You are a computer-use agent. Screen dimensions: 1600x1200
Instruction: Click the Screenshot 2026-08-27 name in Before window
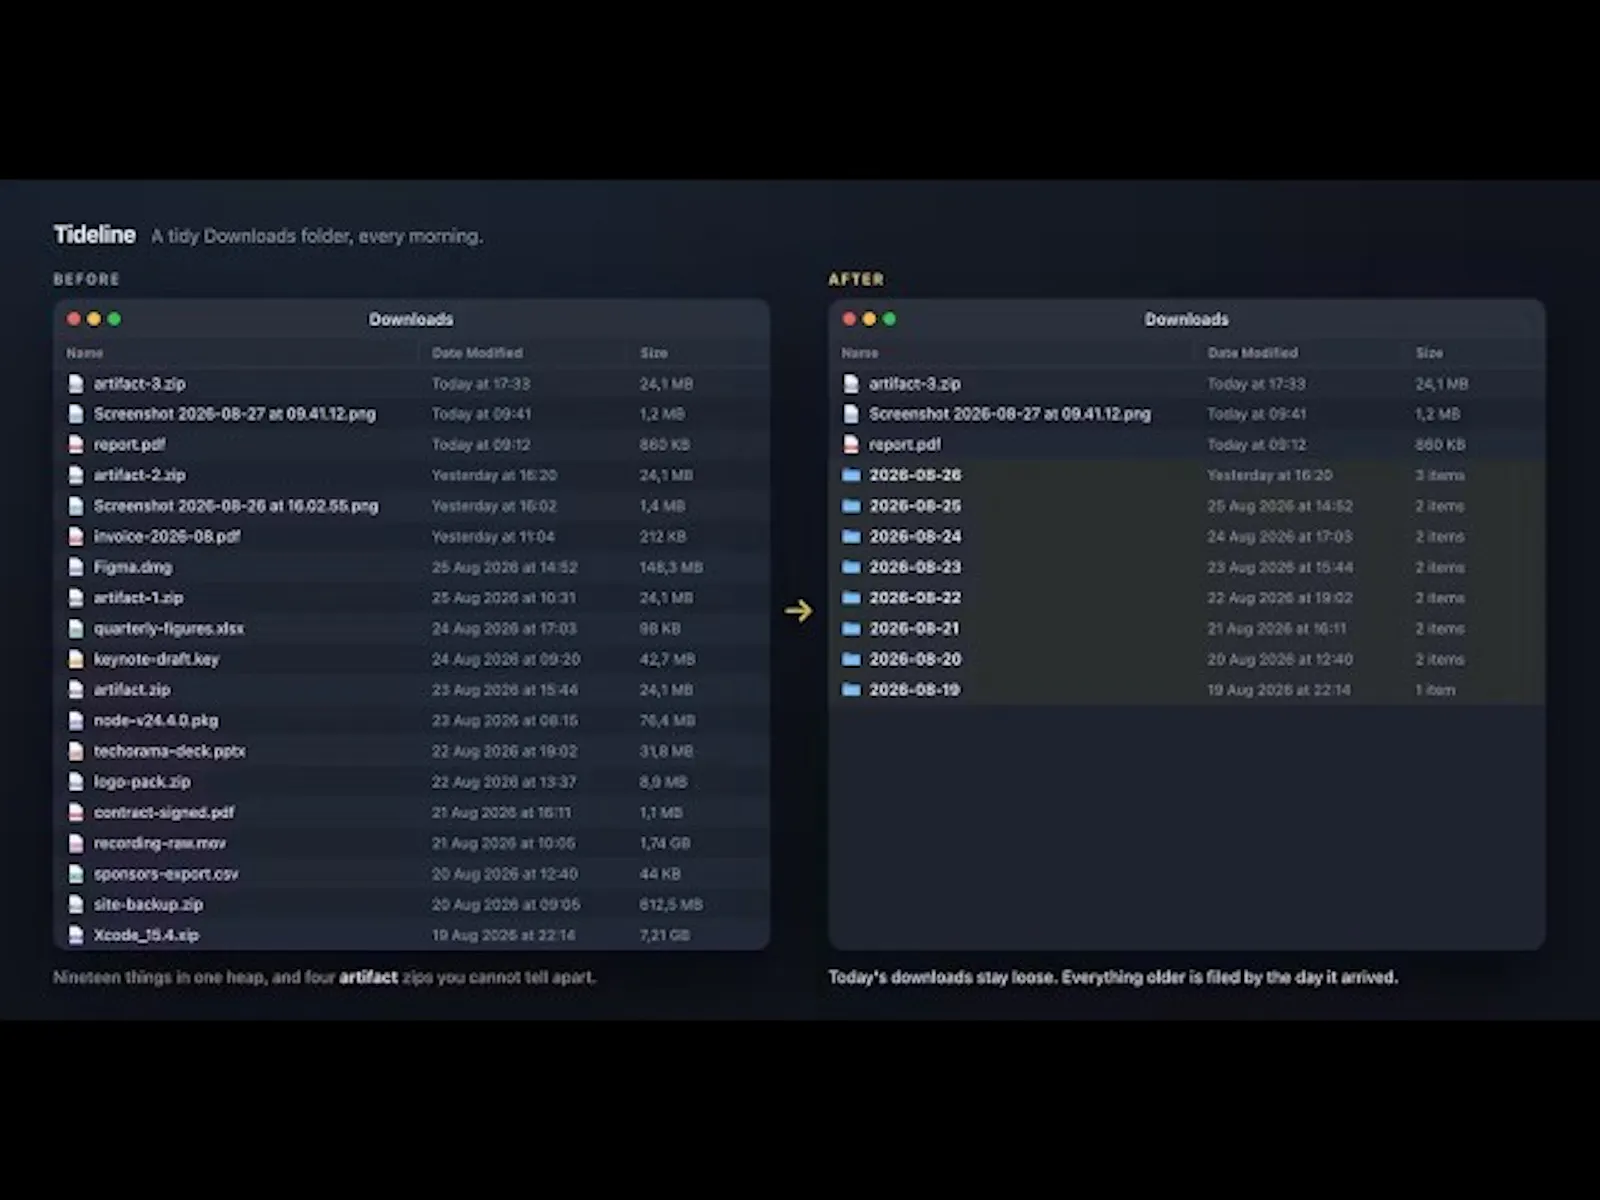point(235,414)
